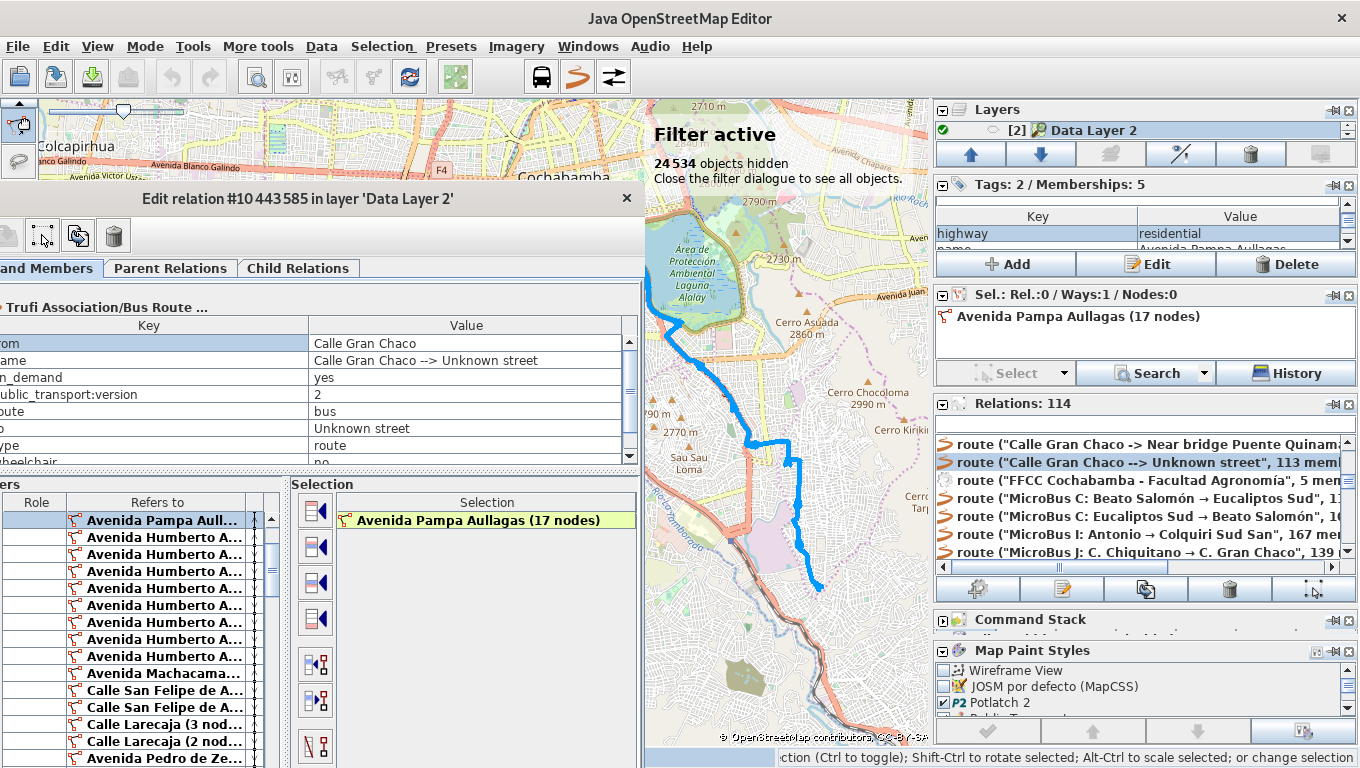Collapse the Map Paint Styles panel

[x=941, y=651]
